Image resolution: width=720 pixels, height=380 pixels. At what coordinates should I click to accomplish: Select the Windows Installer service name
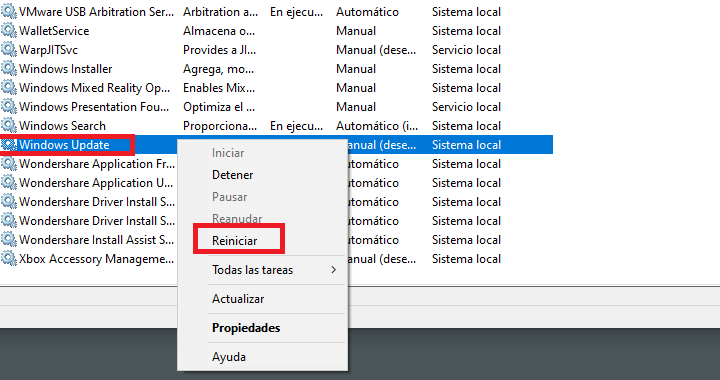coord(66,69)
